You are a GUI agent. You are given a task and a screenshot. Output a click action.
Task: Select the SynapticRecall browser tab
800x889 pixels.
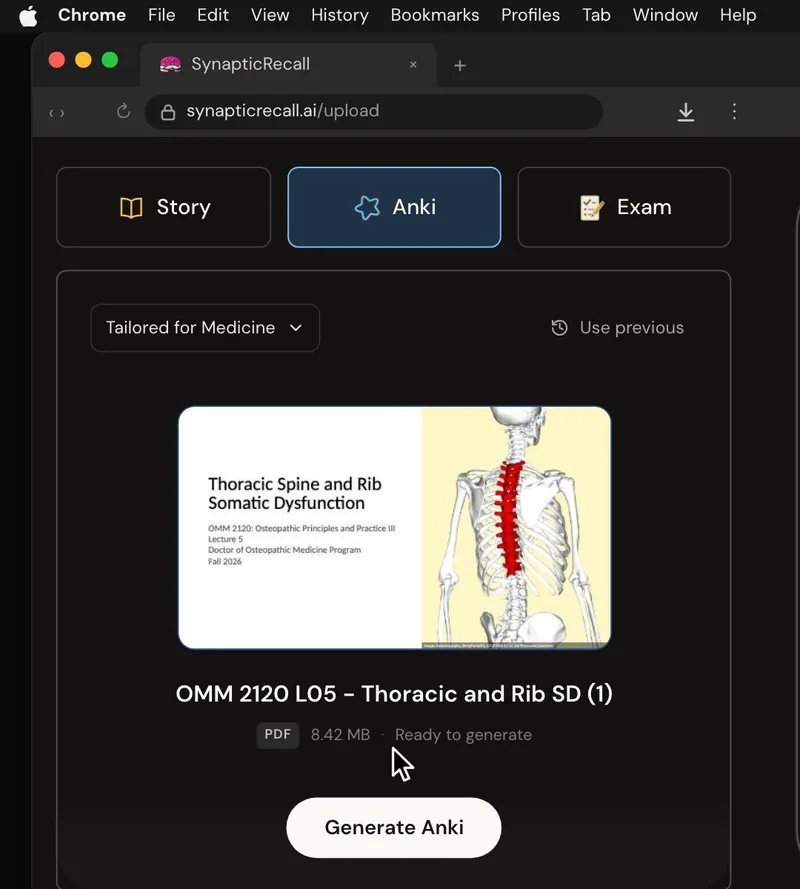[x=288, y=65]
